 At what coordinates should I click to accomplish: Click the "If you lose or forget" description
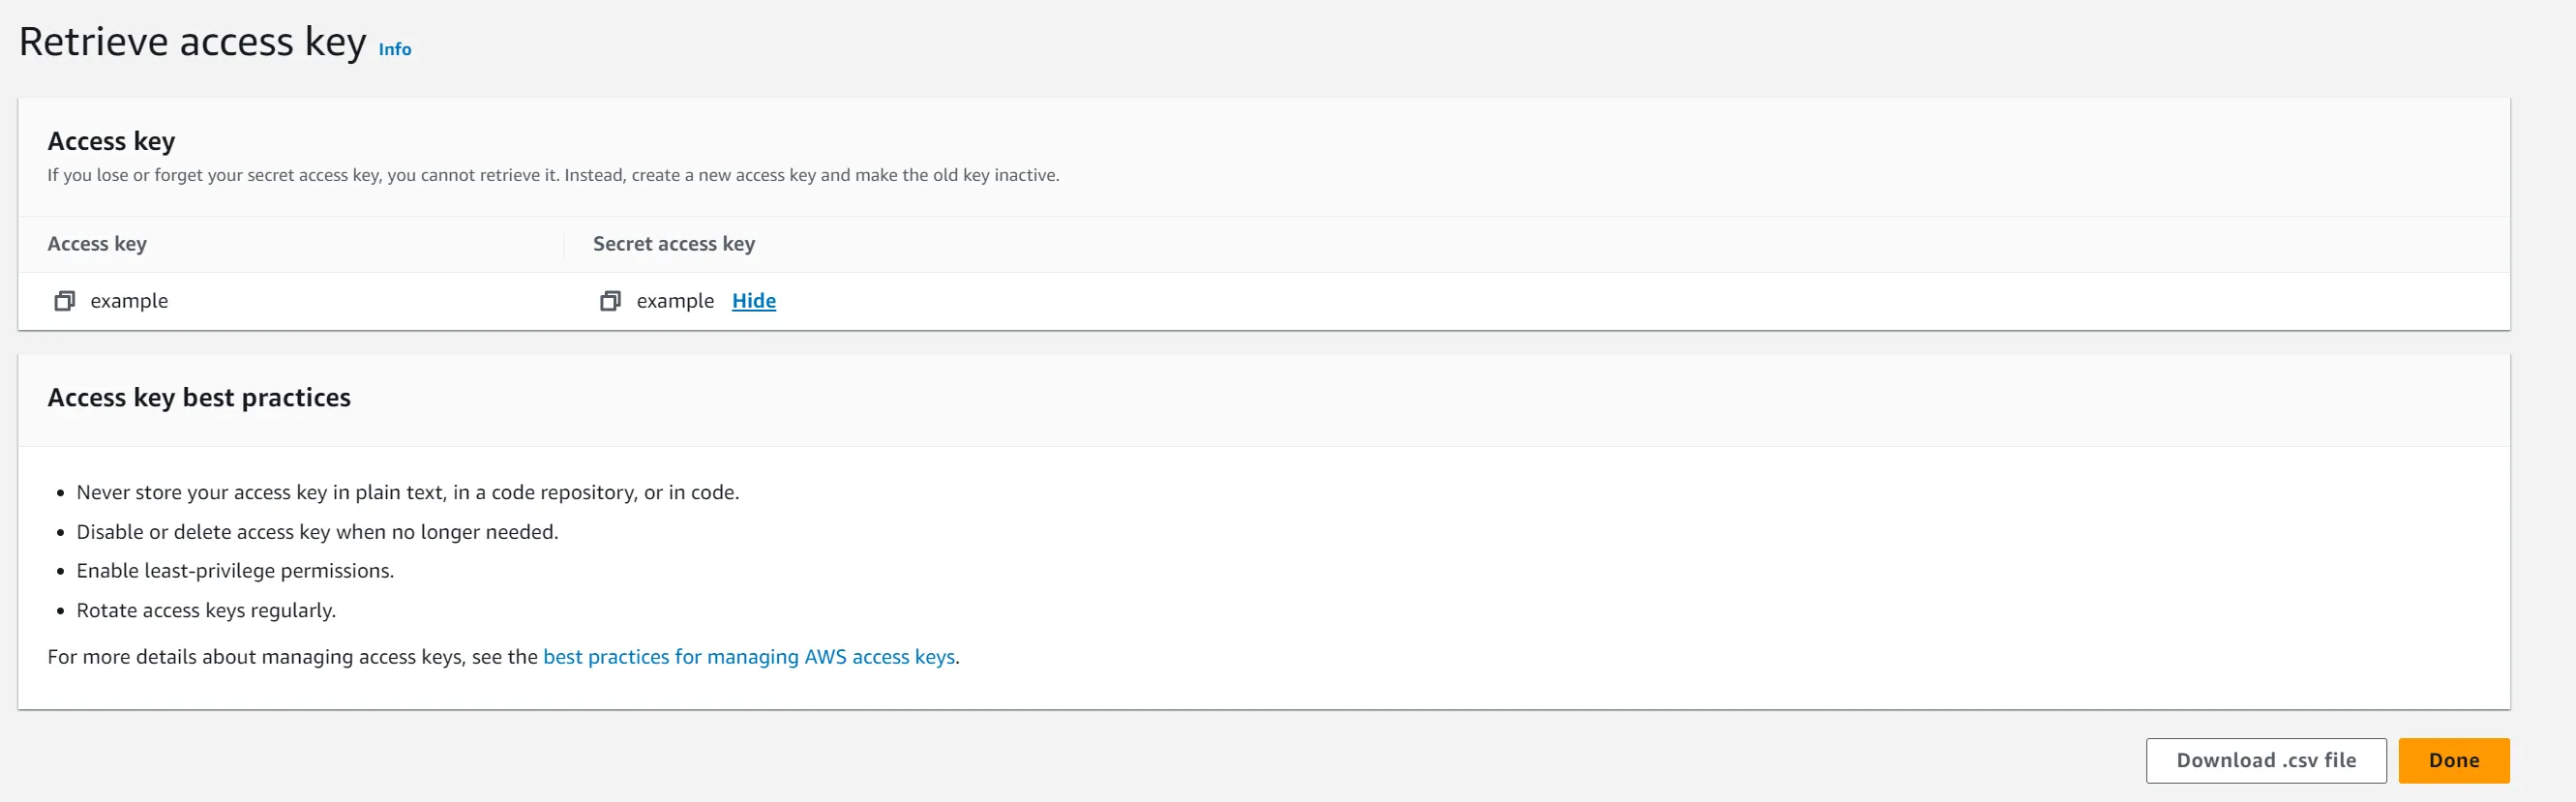tap(553, 175)
